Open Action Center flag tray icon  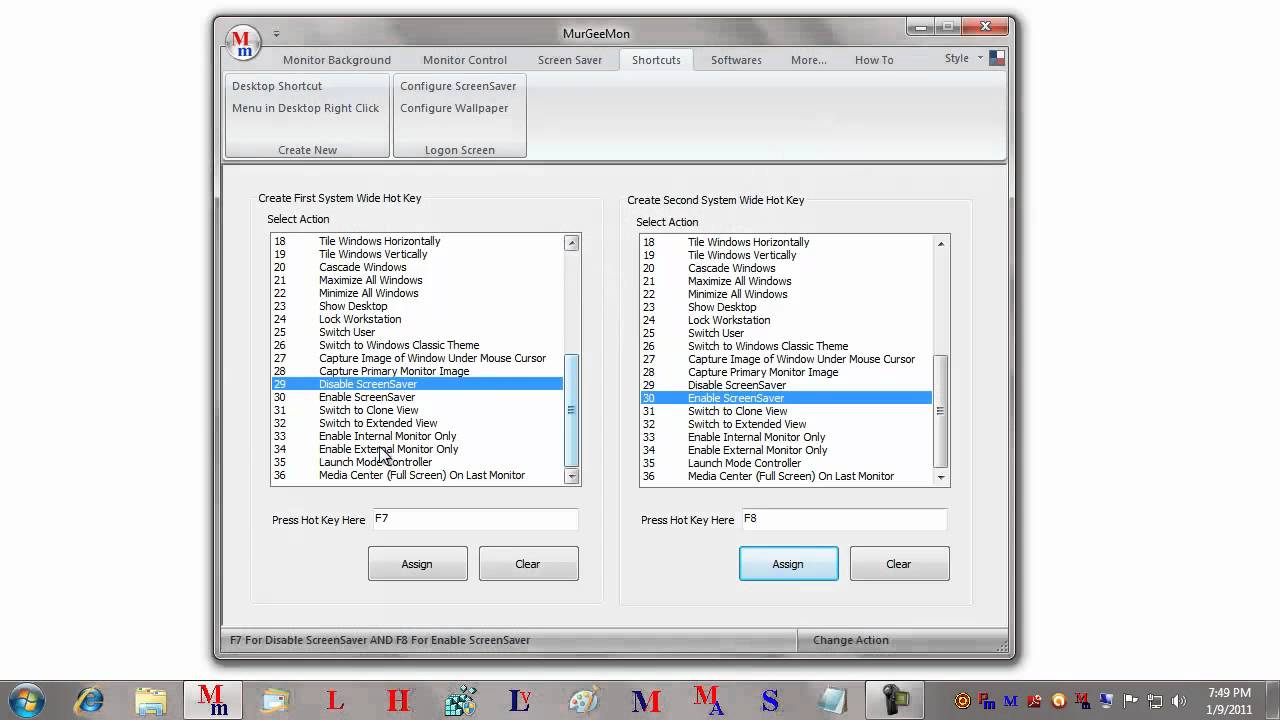tap(1131, 701)
